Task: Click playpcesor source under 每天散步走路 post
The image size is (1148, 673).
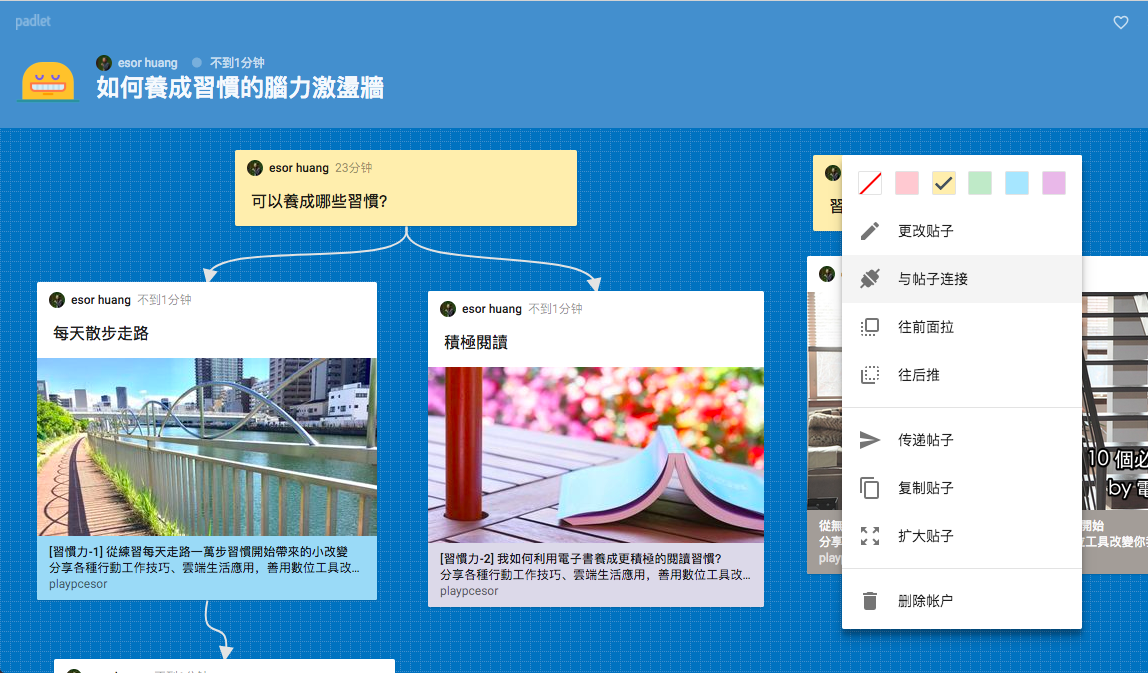Action: pos(78,584)
